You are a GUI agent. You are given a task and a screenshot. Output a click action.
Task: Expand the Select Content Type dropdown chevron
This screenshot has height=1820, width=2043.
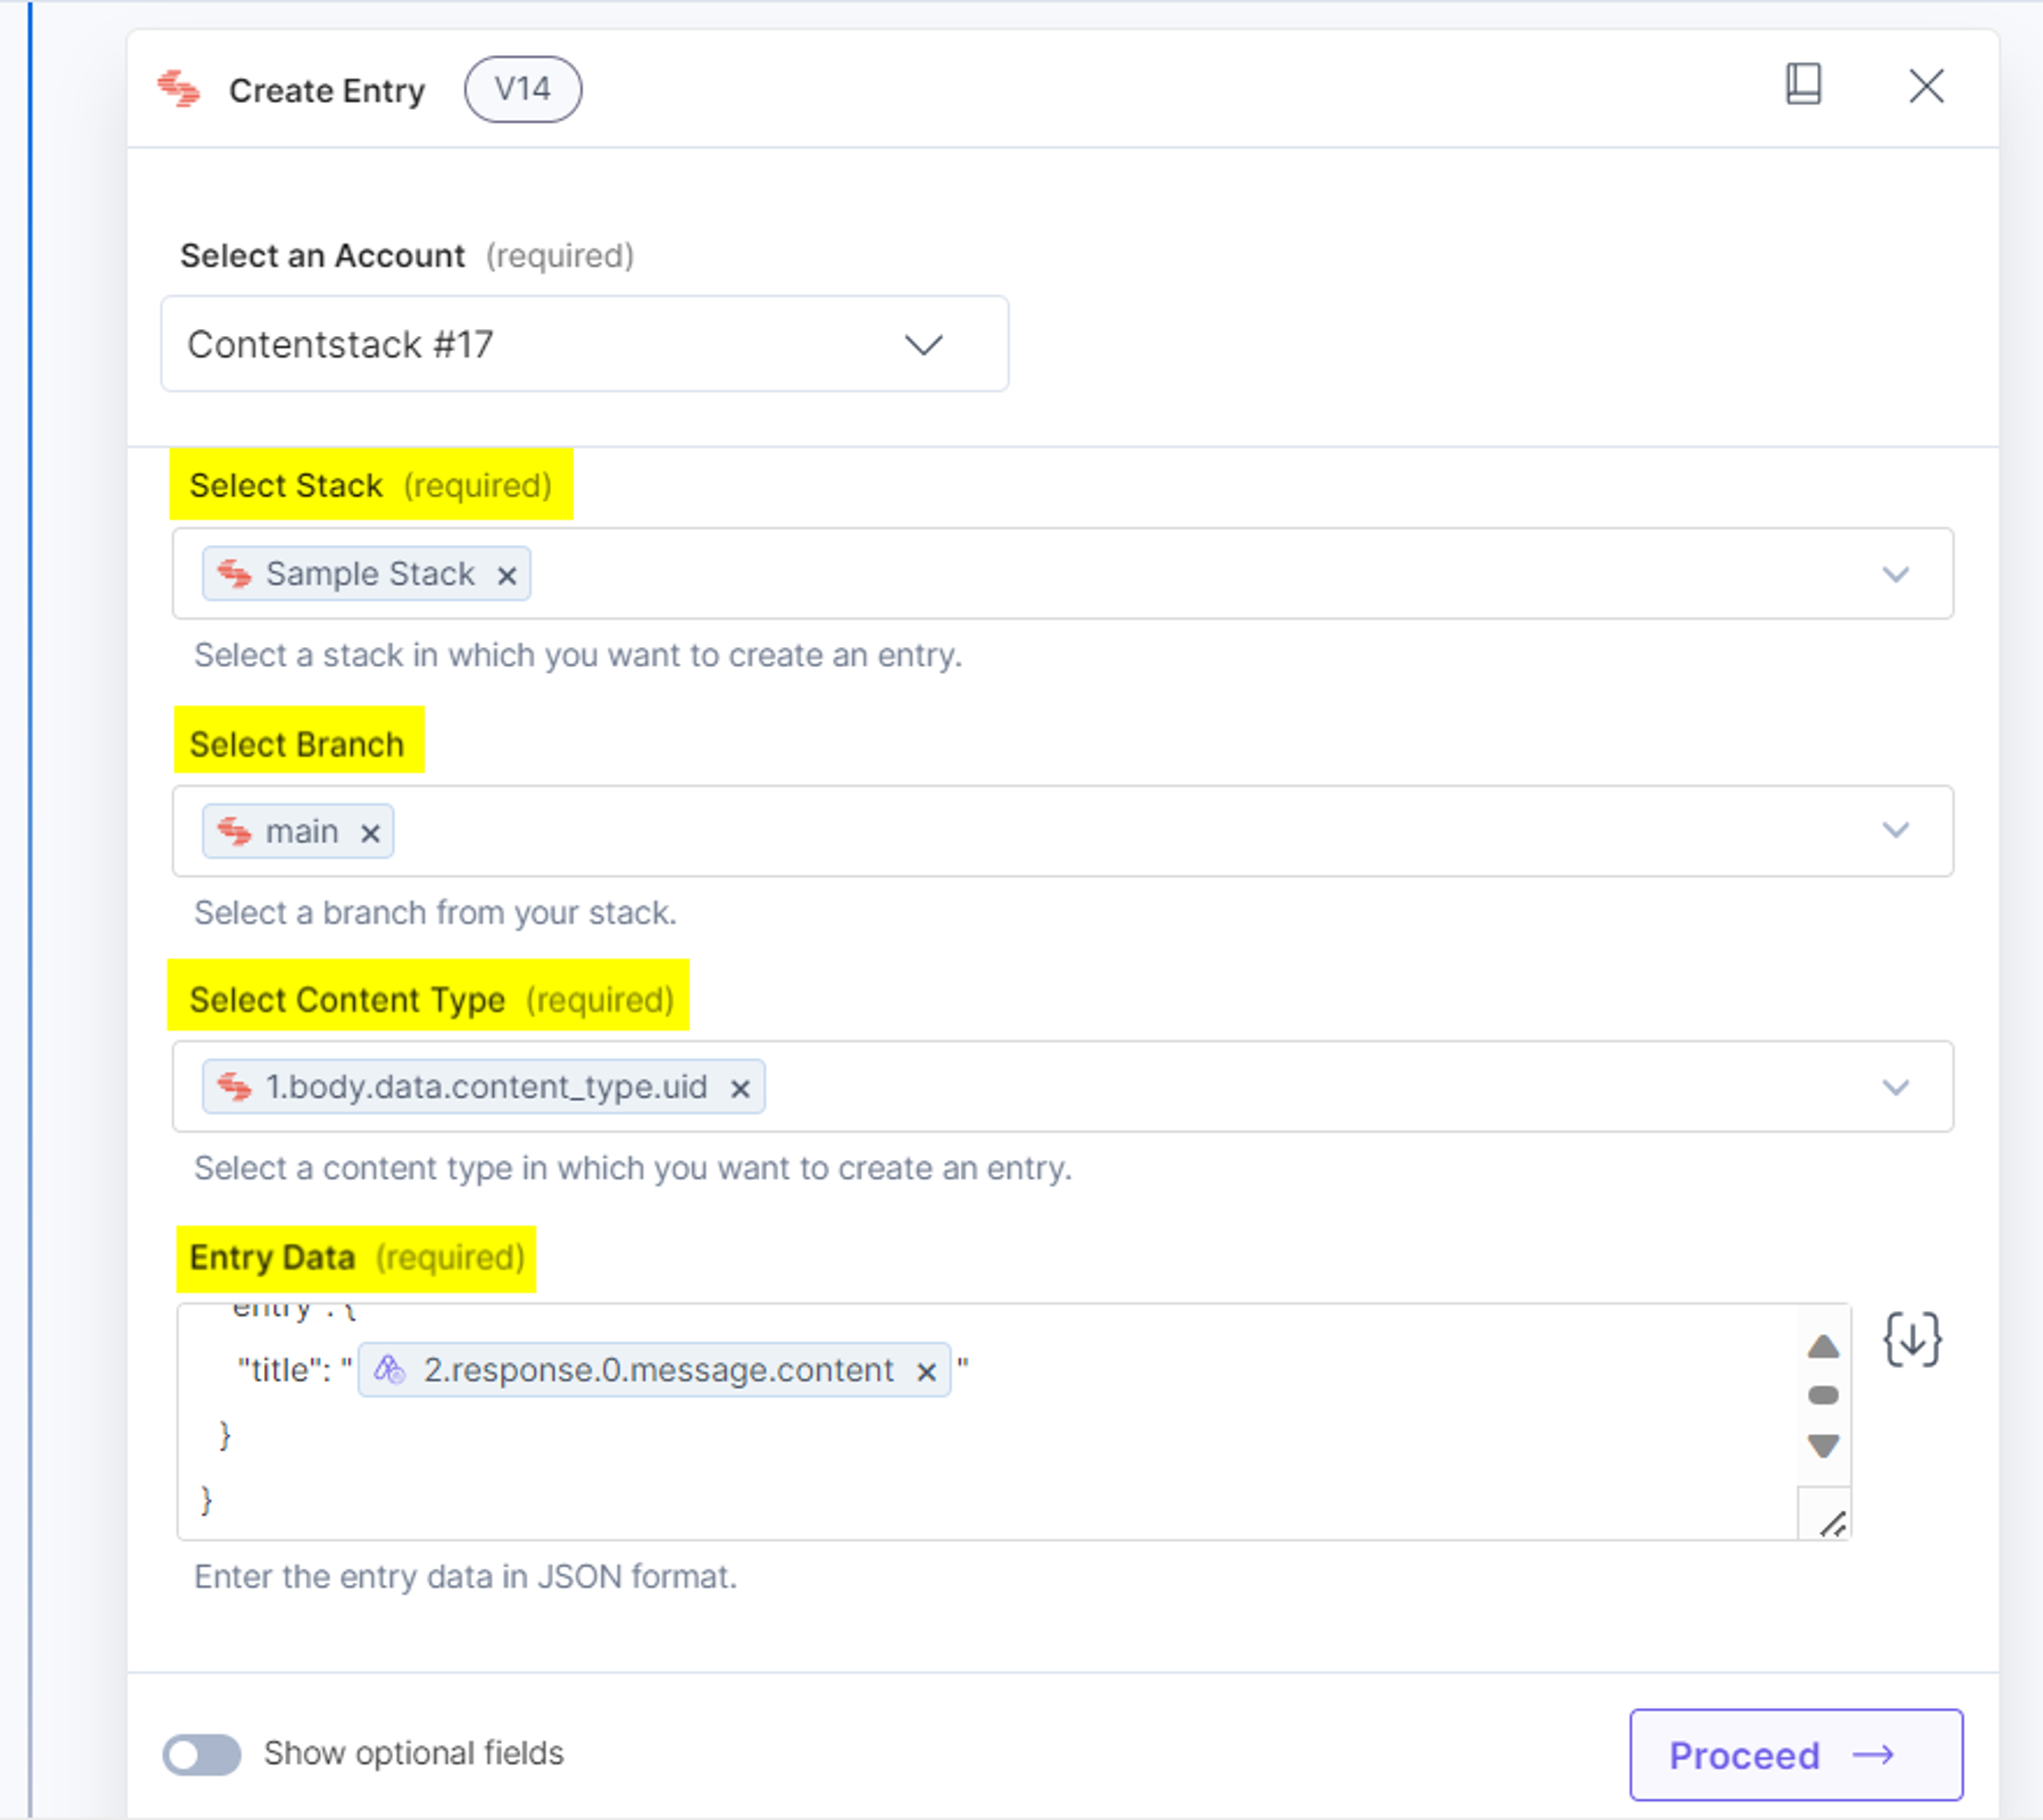click(1895, 1087)
